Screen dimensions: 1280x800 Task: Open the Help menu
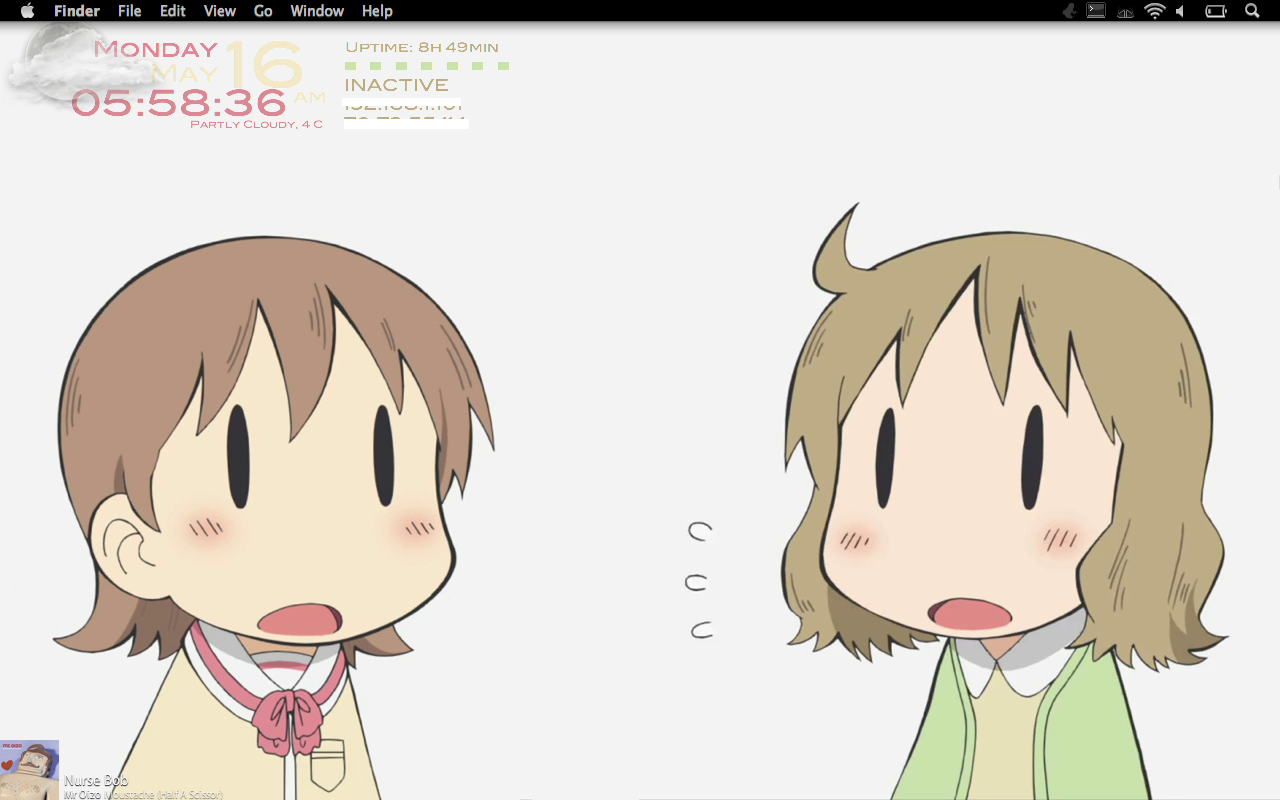click(377, 11)
